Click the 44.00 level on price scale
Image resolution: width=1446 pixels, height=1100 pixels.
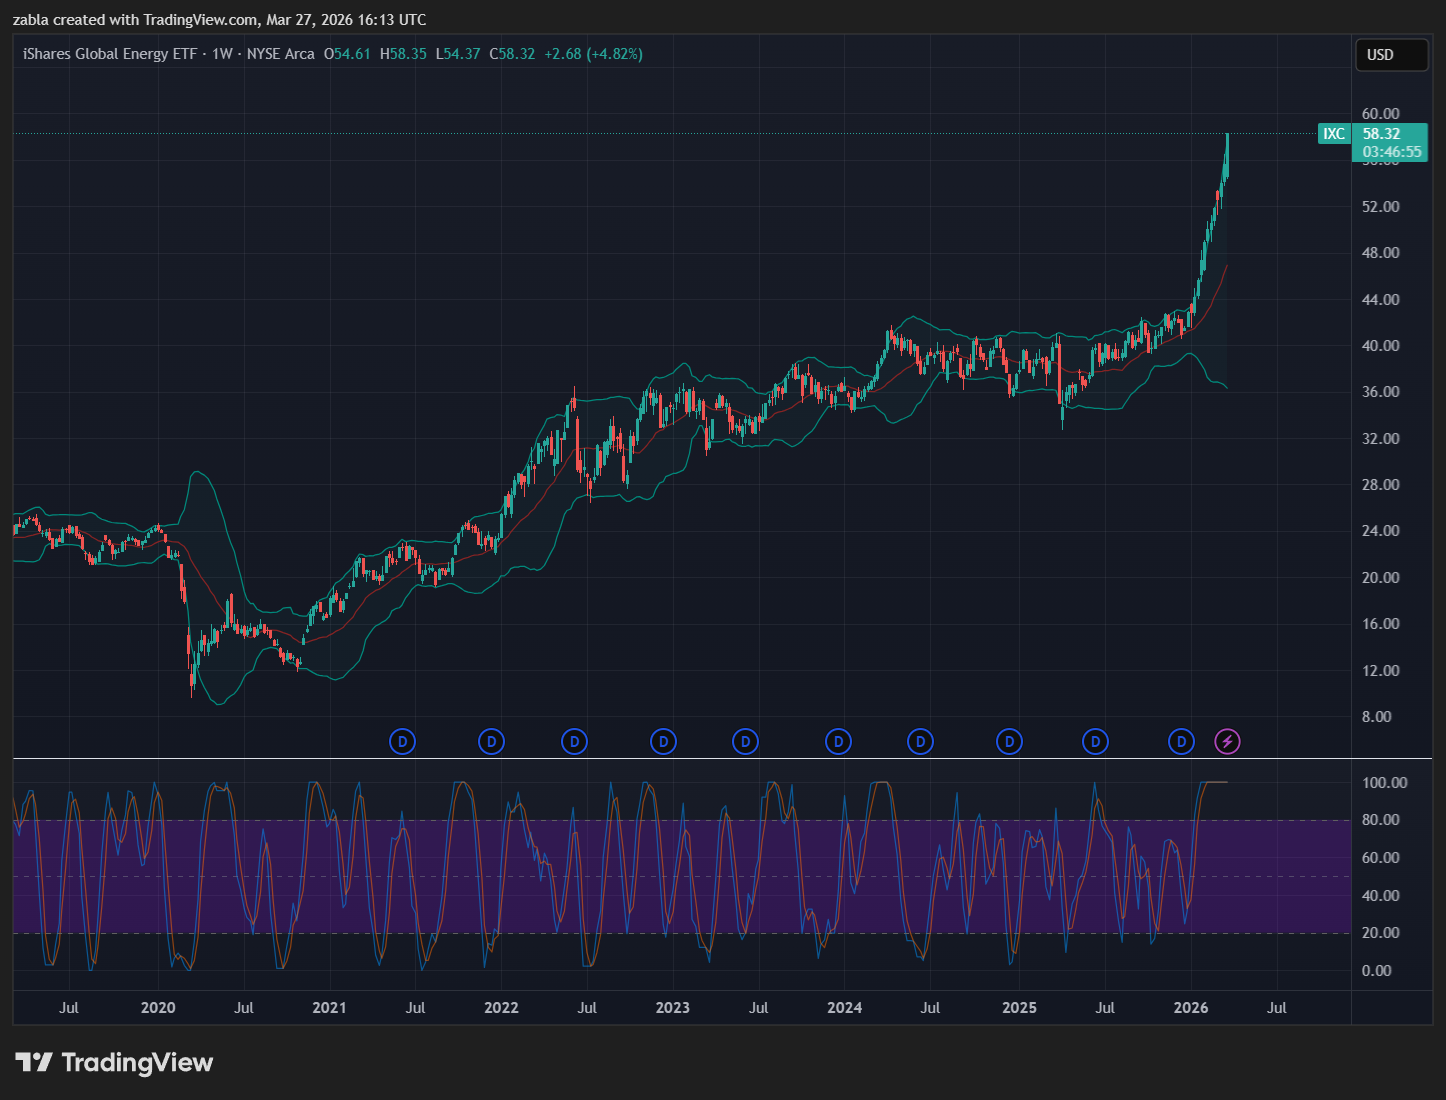click(x=1380, y=300)
